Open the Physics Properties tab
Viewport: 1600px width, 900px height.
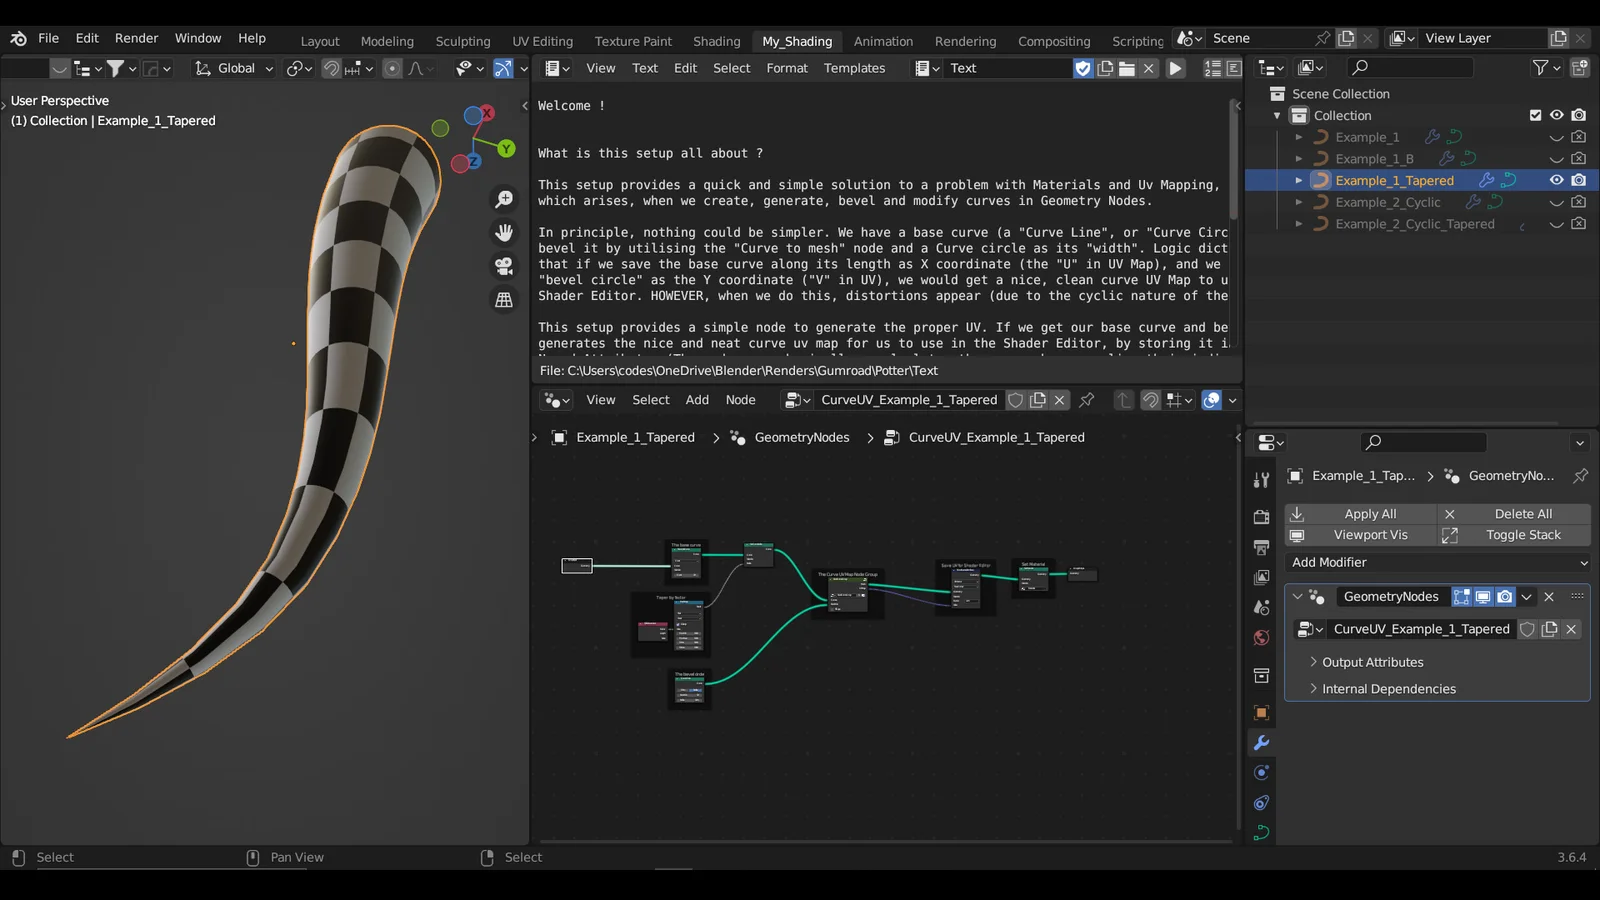(1260, 803)
